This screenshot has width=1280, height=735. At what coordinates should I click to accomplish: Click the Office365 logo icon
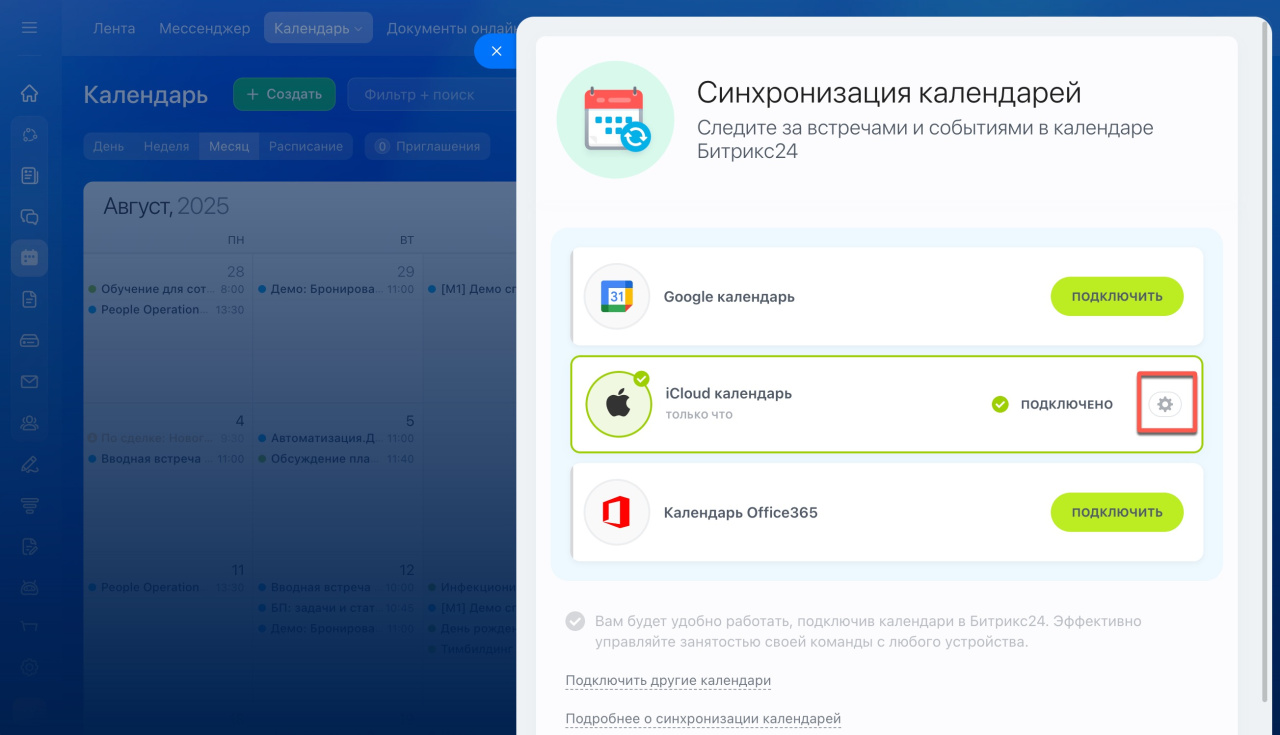tap(617, 513)
